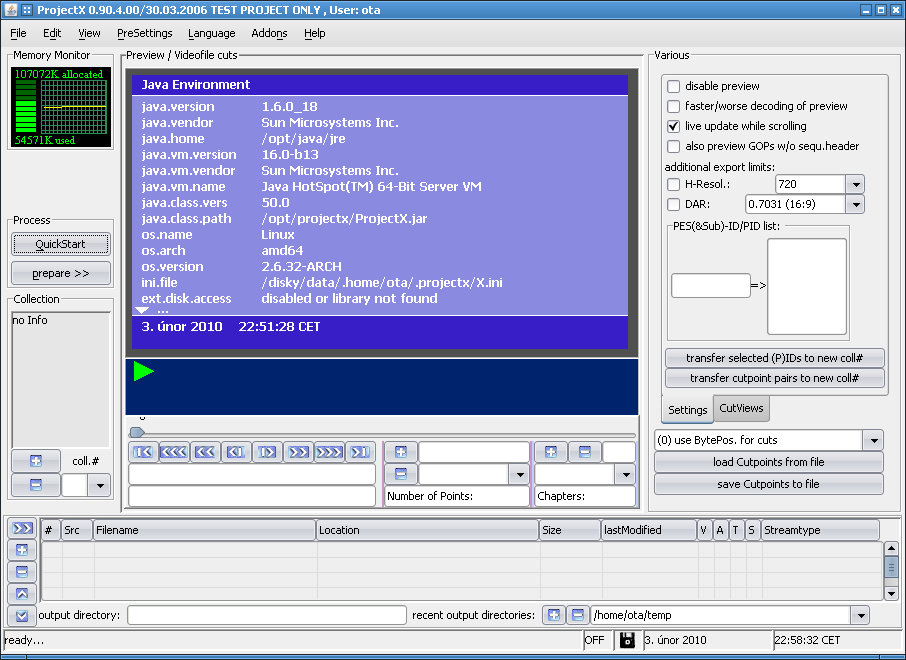Click the file table scrollbar down arrow
906x660 pixels.
pos(890,592)
